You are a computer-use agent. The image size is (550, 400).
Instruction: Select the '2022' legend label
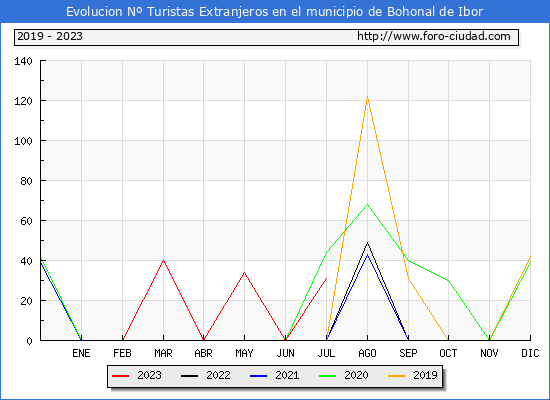(x=218, y=375)
